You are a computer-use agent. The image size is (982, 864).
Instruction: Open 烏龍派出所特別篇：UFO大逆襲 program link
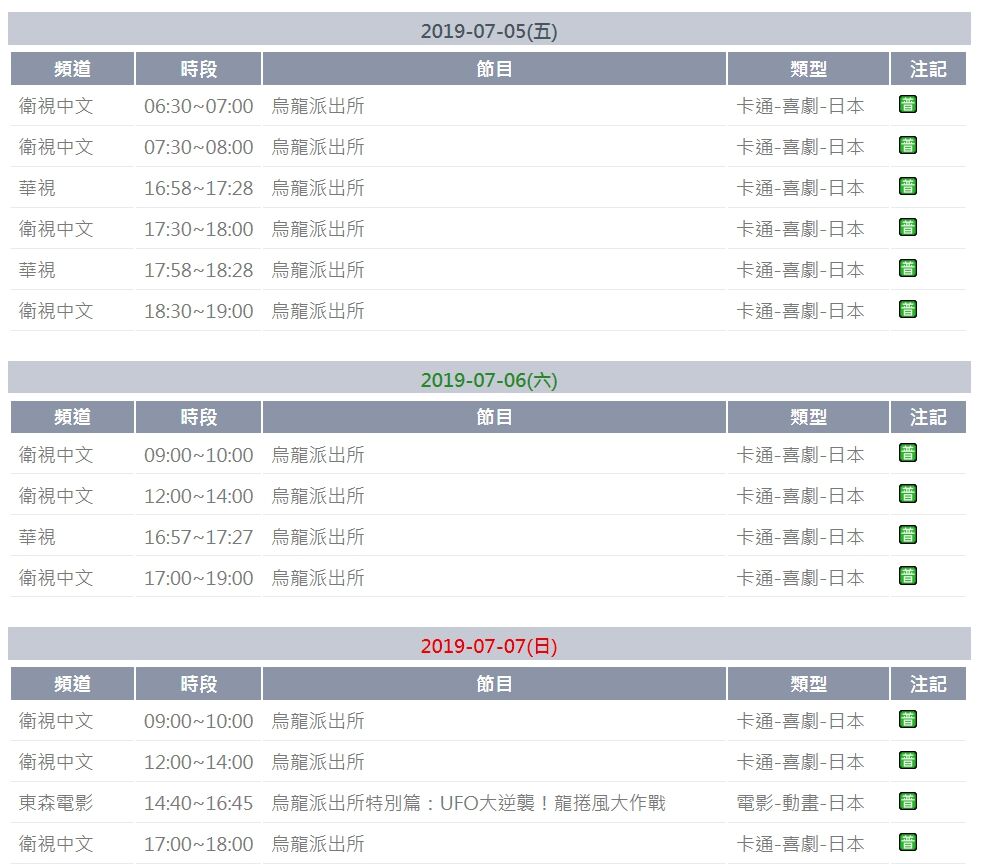click(x=468, y=803)
